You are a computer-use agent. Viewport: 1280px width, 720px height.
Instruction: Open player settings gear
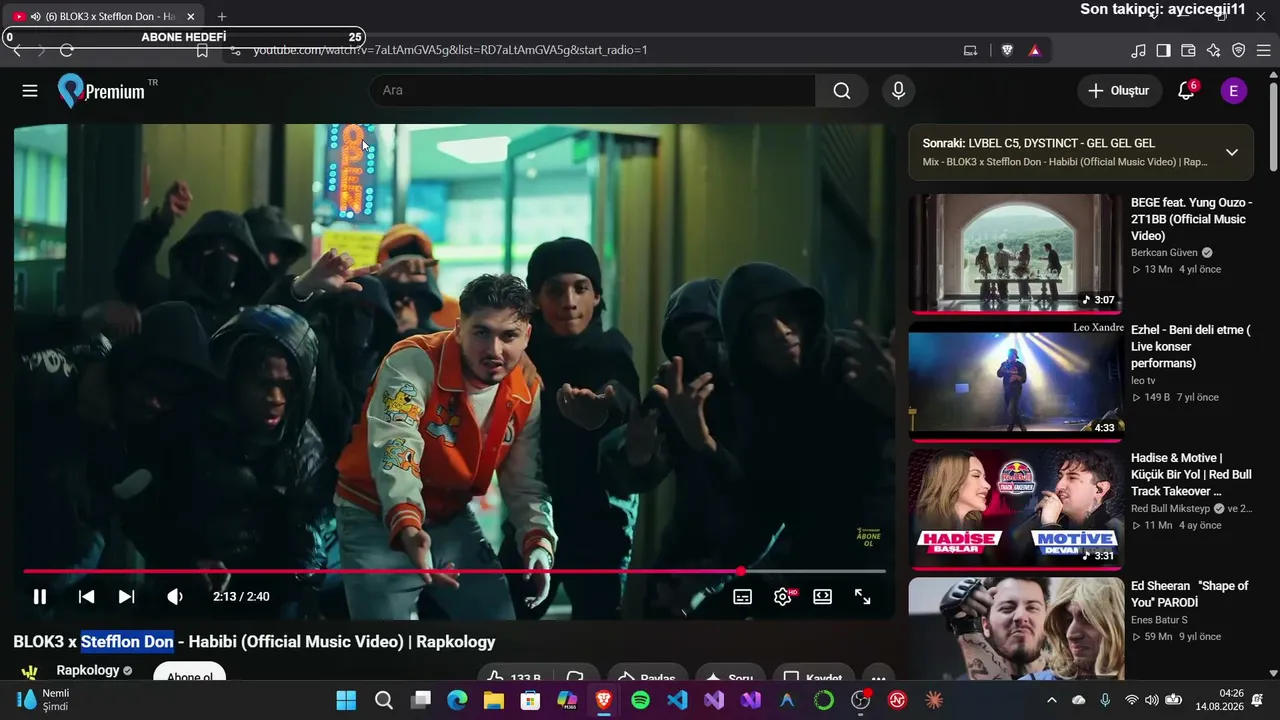click(783, 597)
